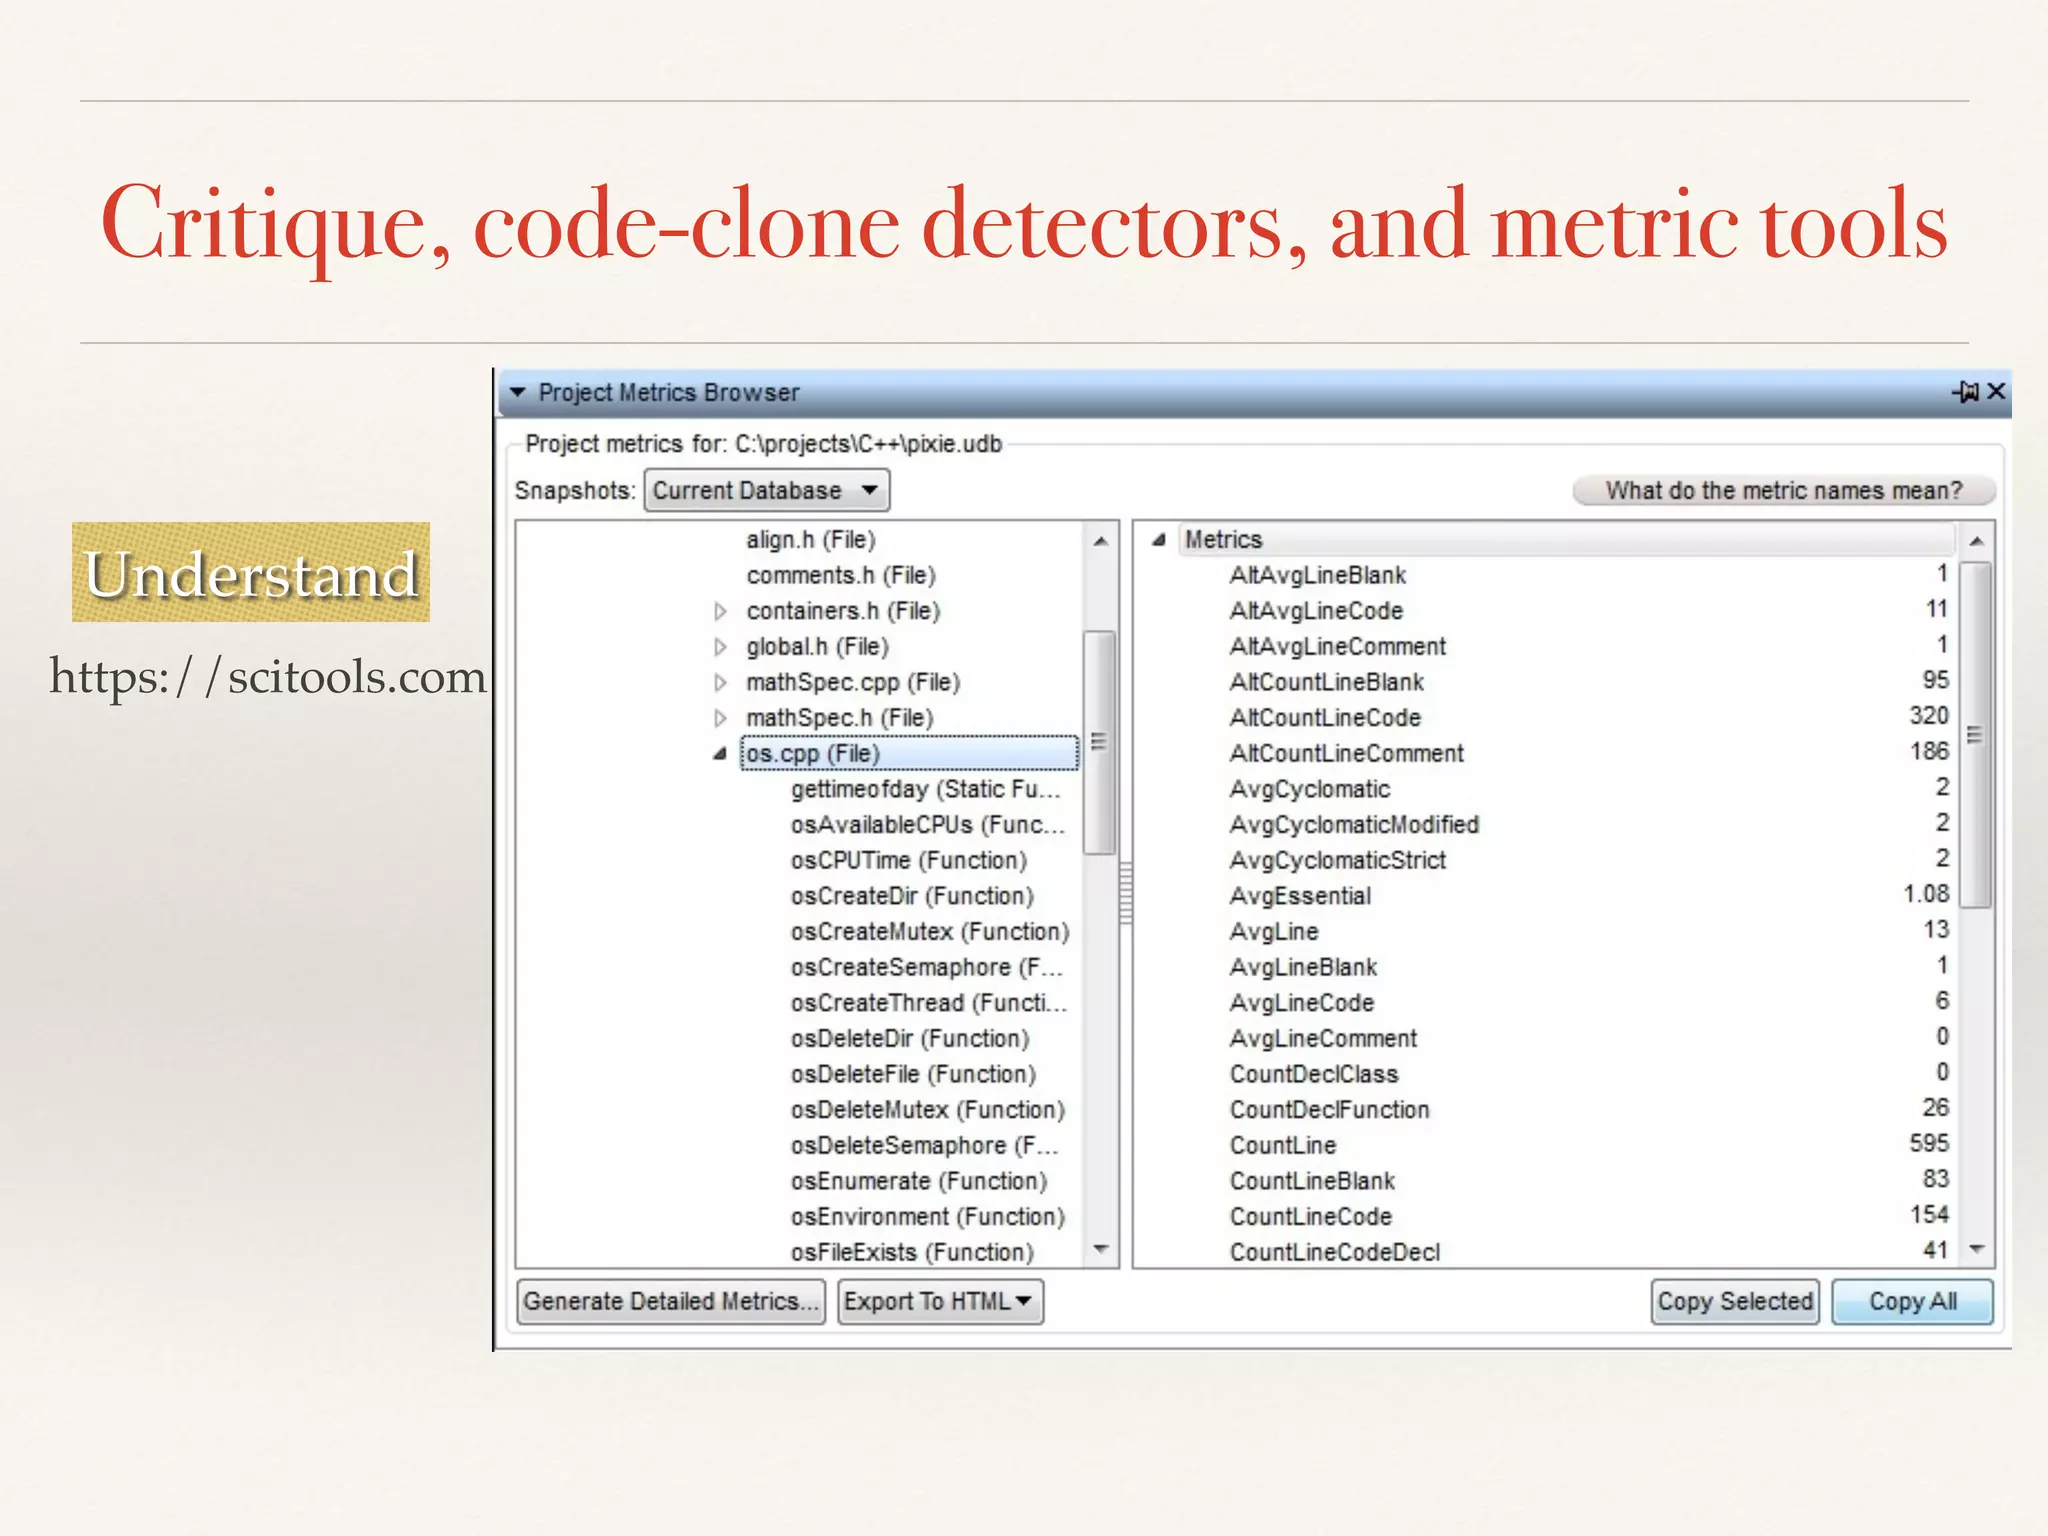This screenshot has height=1536, width=2048.
Task: Select osCreateDir (Function) row
Action: click(912, 896)
